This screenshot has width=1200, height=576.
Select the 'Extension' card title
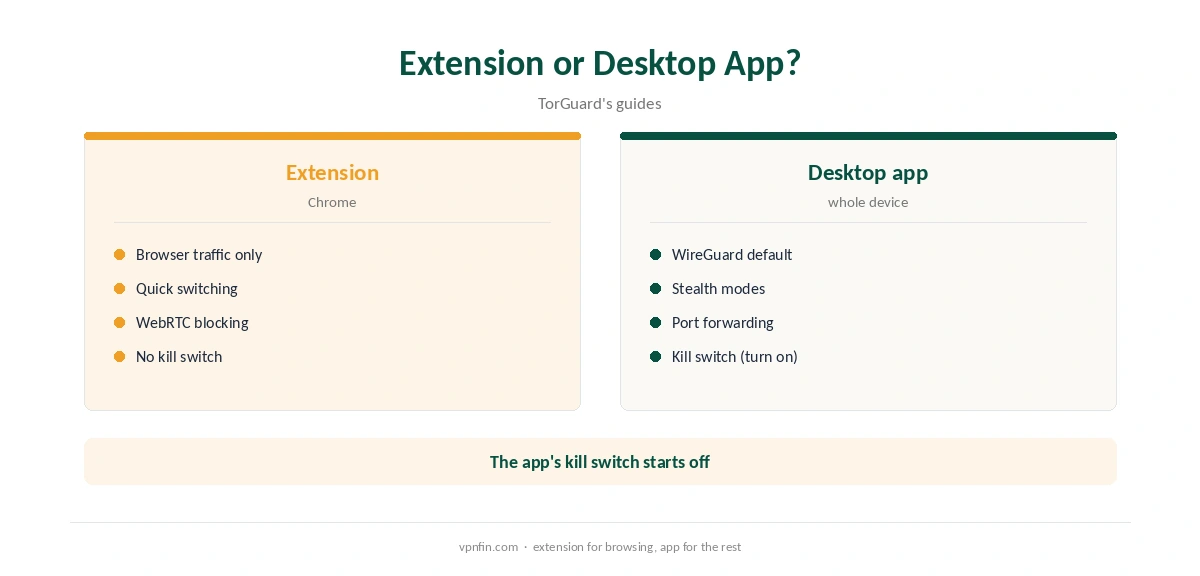(x=332, y=172)
